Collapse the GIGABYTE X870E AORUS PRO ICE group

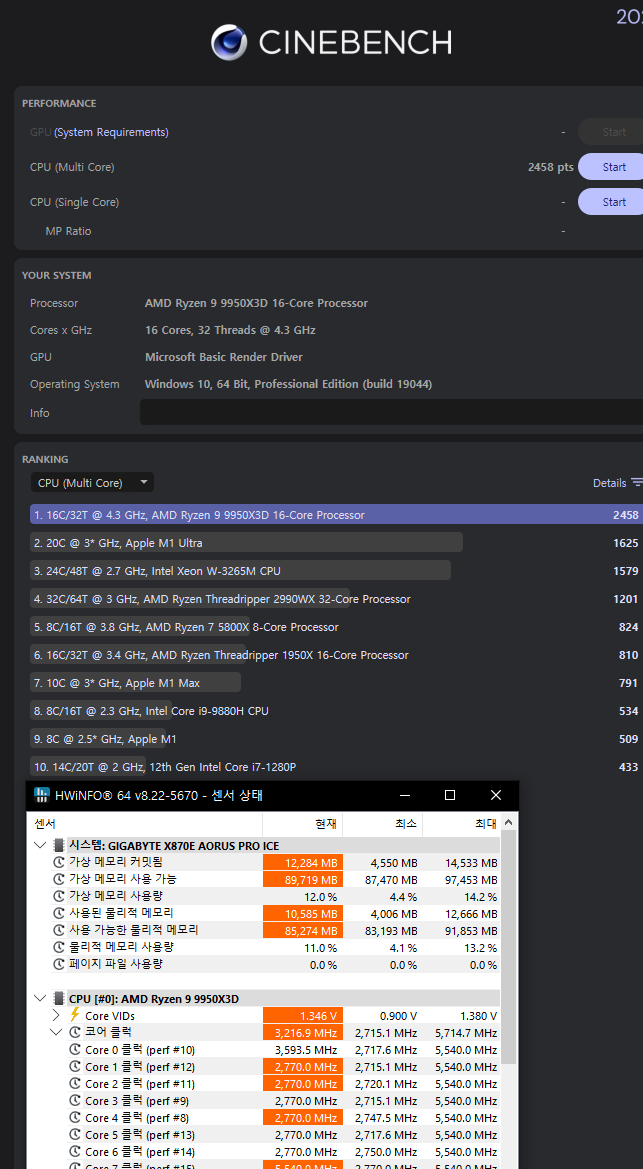pos(40,845)
